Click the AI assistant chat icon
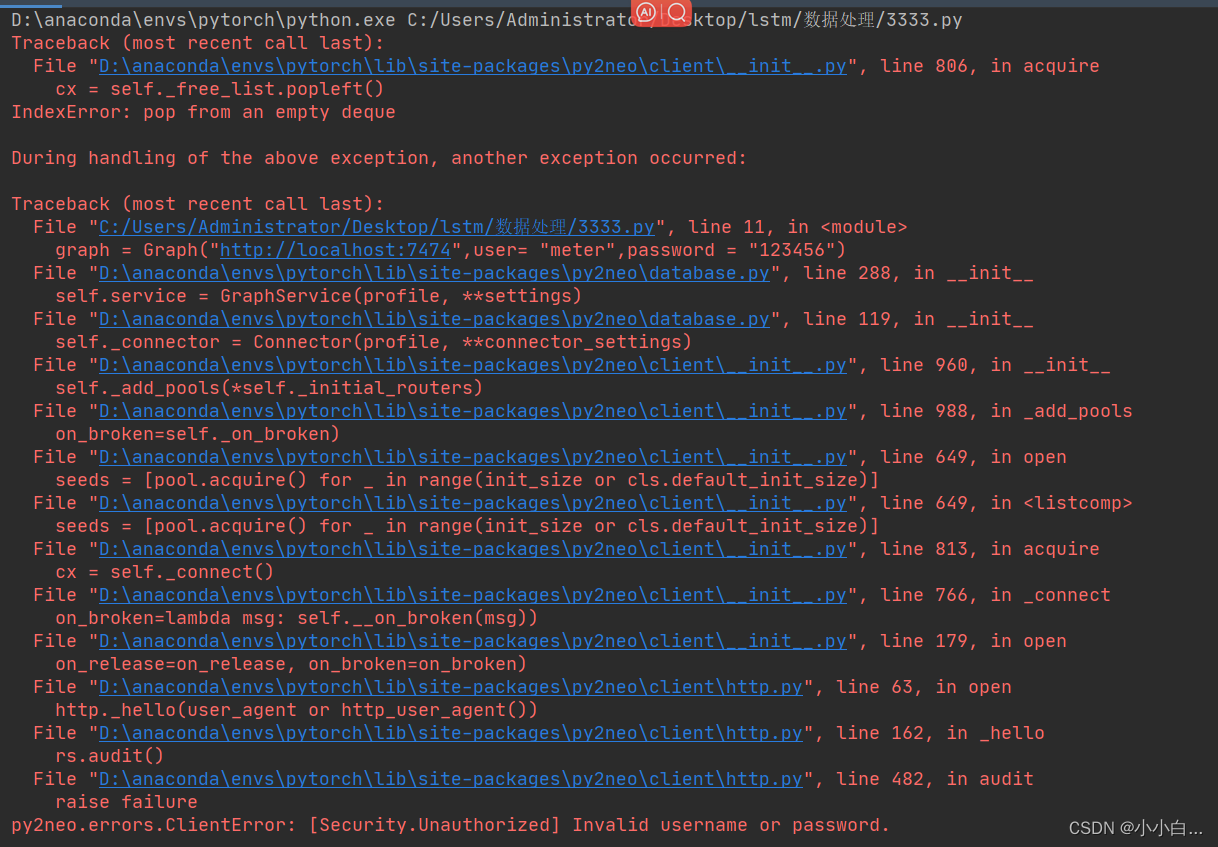 coord(645,13)
